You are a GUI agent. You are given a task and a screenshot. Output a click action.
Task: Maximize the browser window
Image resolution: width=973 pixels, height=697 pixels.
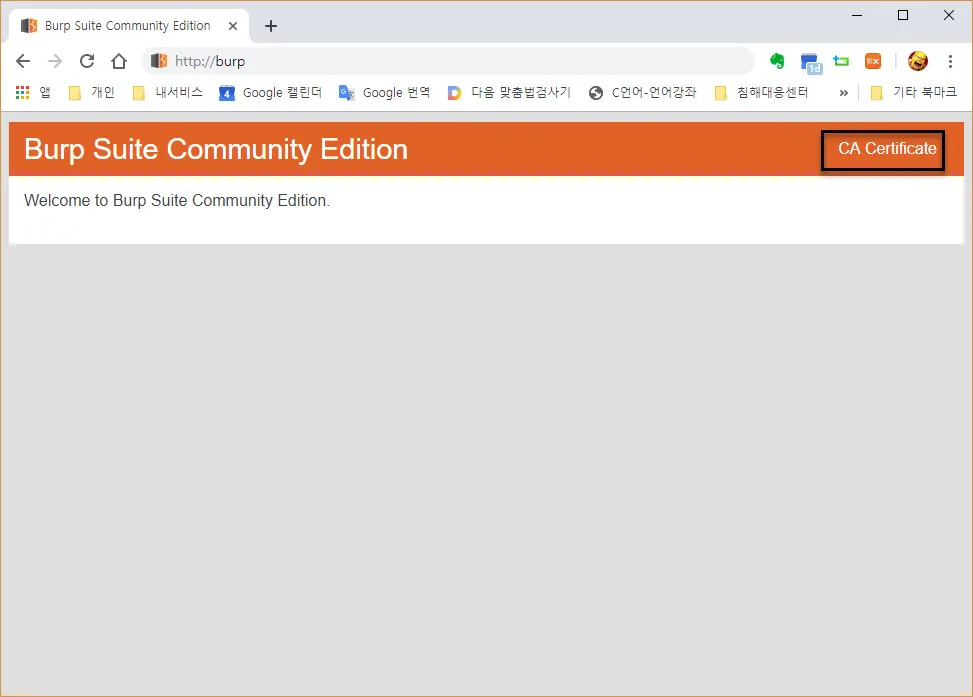(x=903, y=15)
